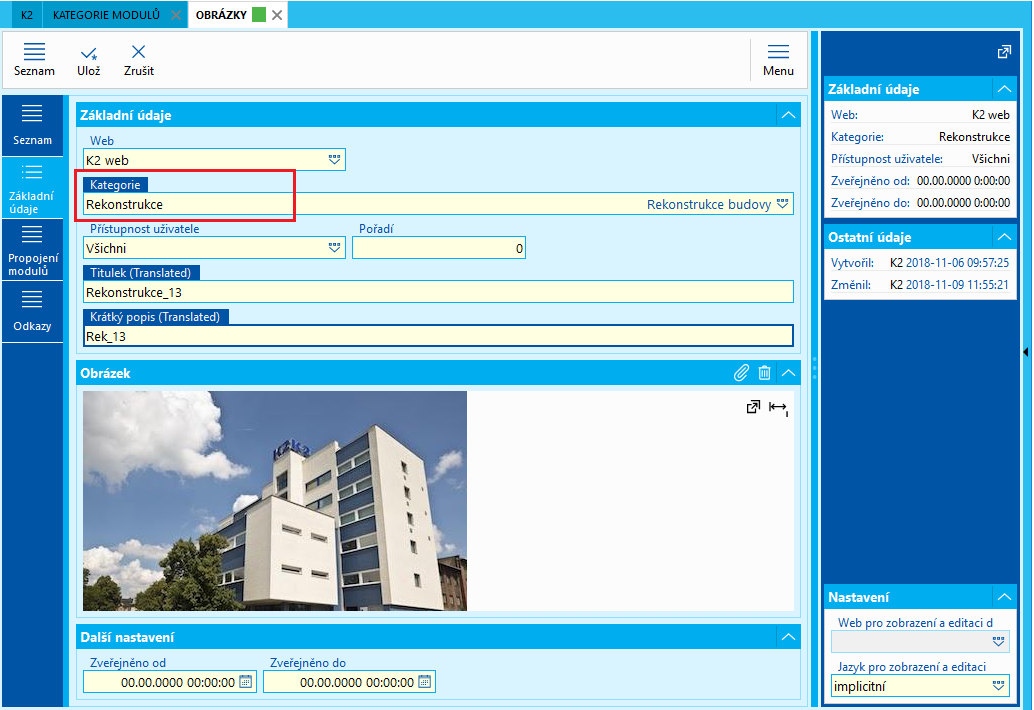Collapse right panel Základní údaje section

tap(1004, 89)
